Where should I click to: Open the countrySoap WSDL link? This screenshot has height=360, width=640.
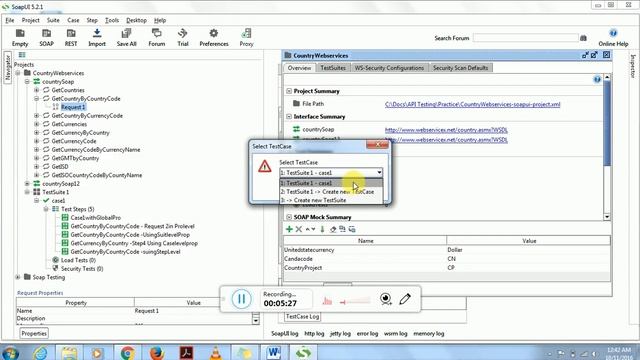click(446, 130)
